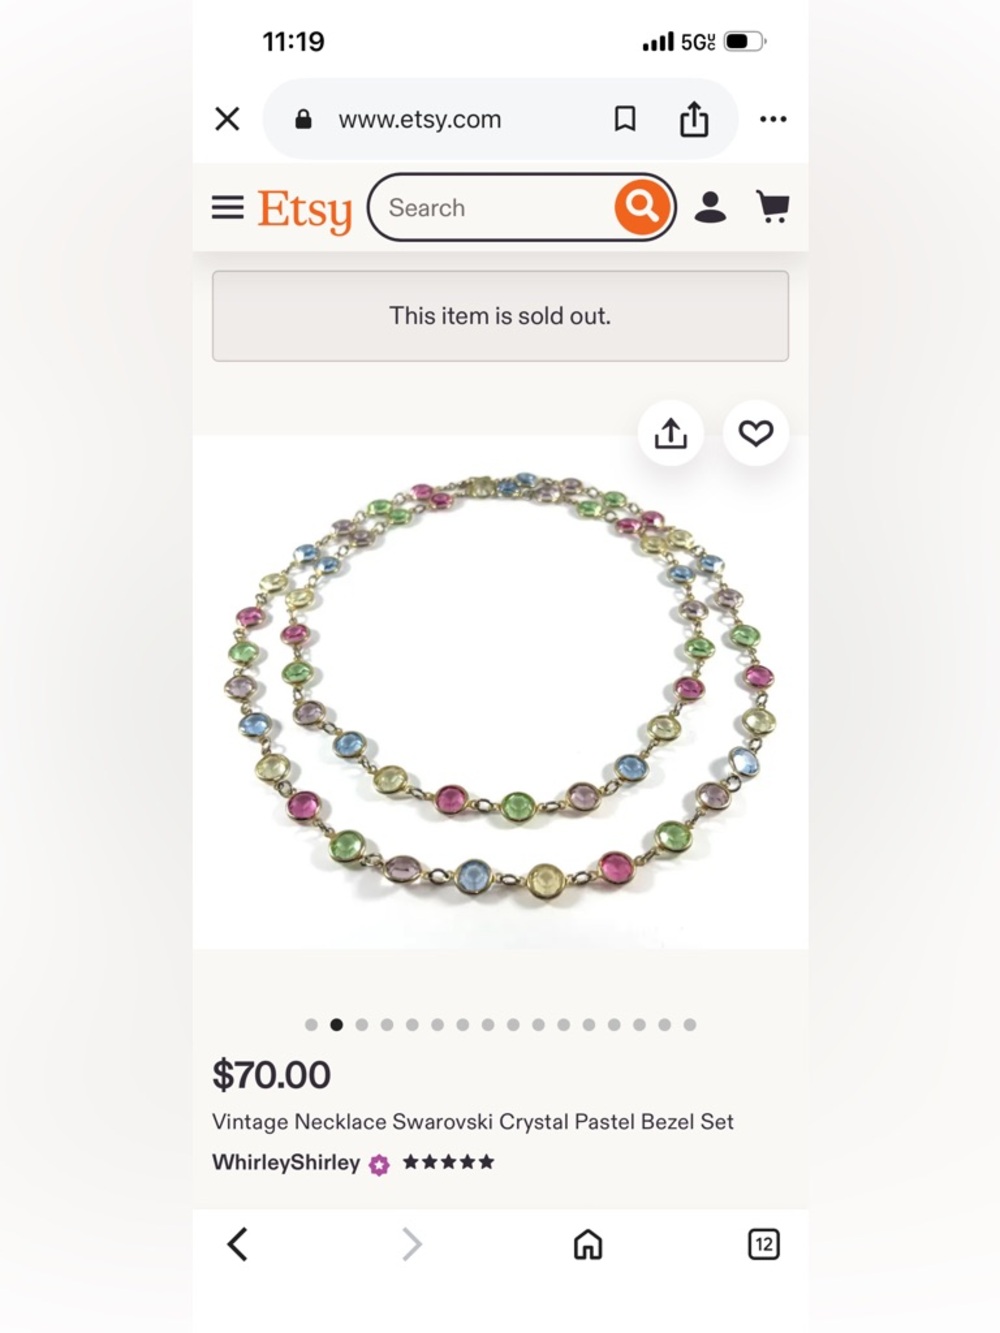Open the Etsy hamburger menu
Screen dimensions: 1000x1333
(x=227, y=207)
